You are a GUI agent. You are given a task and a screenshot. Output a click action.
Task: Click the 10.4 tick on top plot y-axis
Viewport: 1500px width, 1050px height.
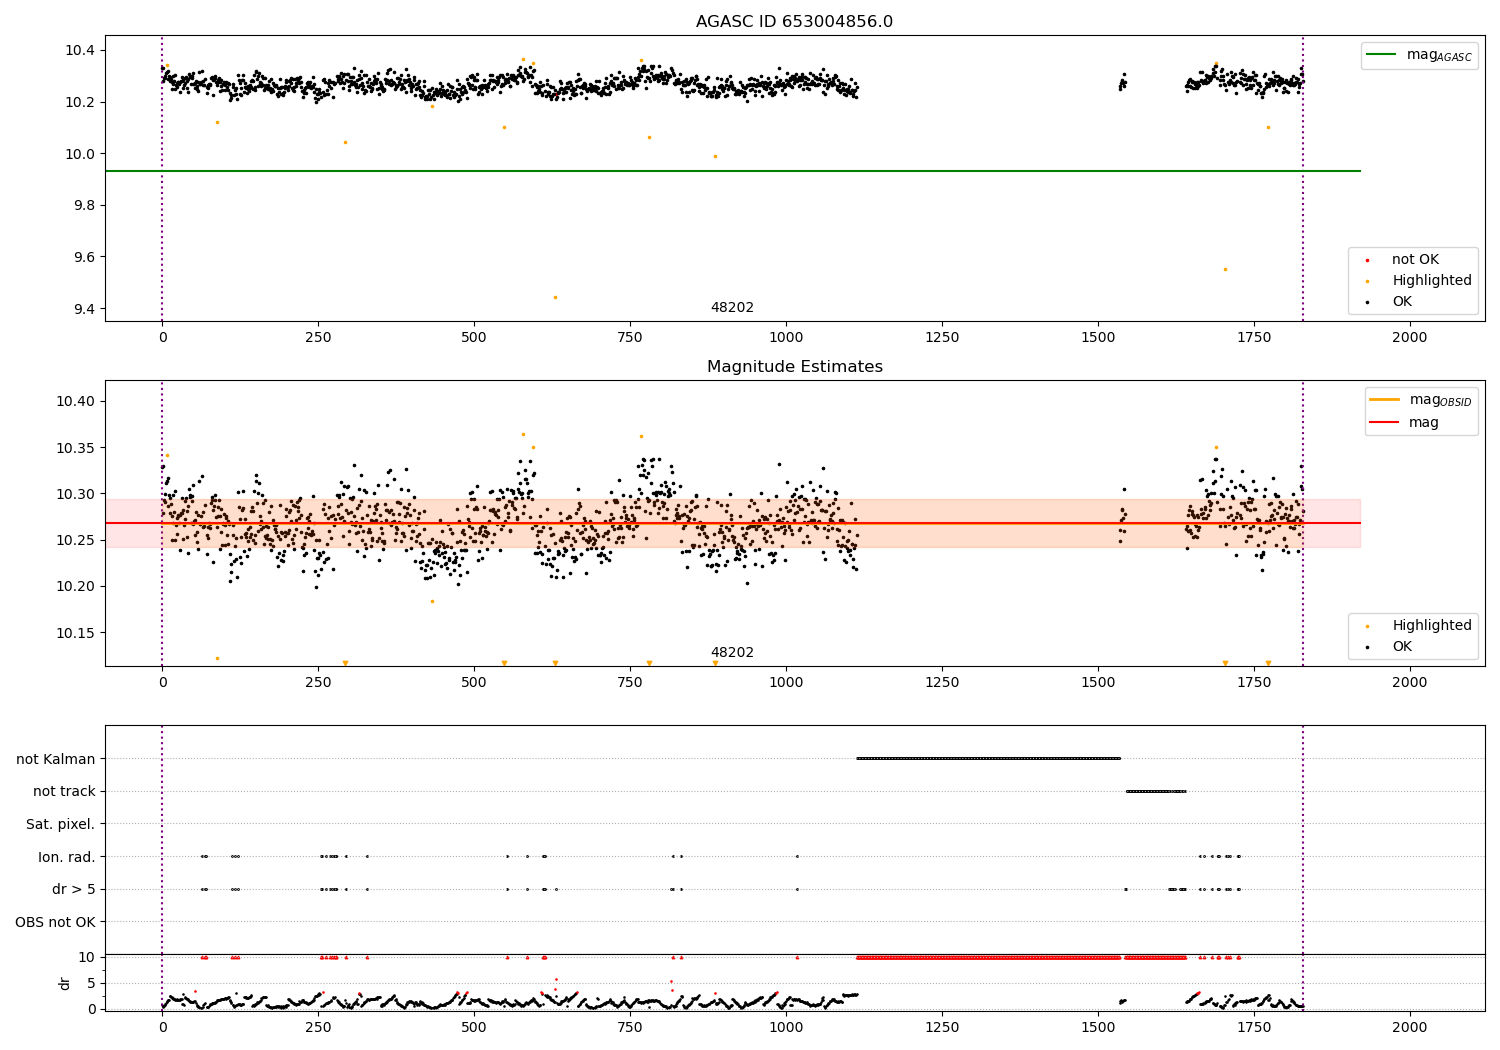(x=81, y=51)
